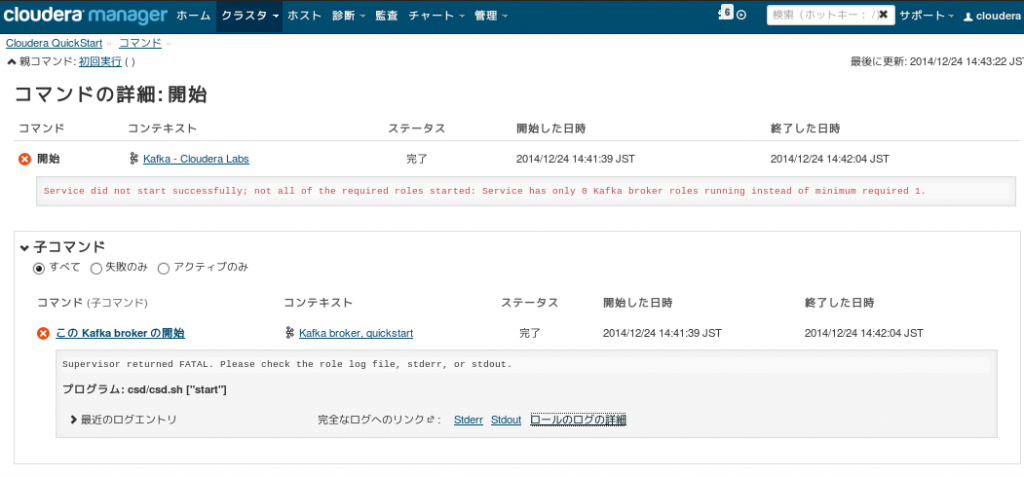
Task: Open the クラスタ dropdown menu
Action: pos(250,16)
